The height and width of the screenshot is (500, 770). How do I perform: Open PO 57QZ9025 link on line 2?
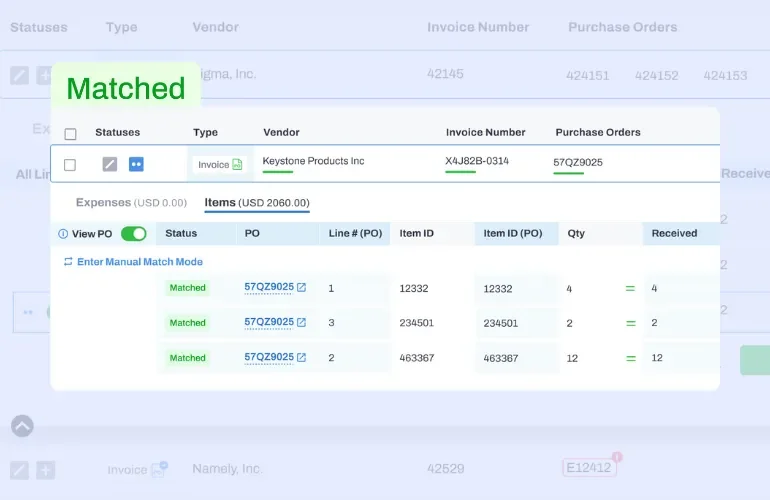(269, 357)
